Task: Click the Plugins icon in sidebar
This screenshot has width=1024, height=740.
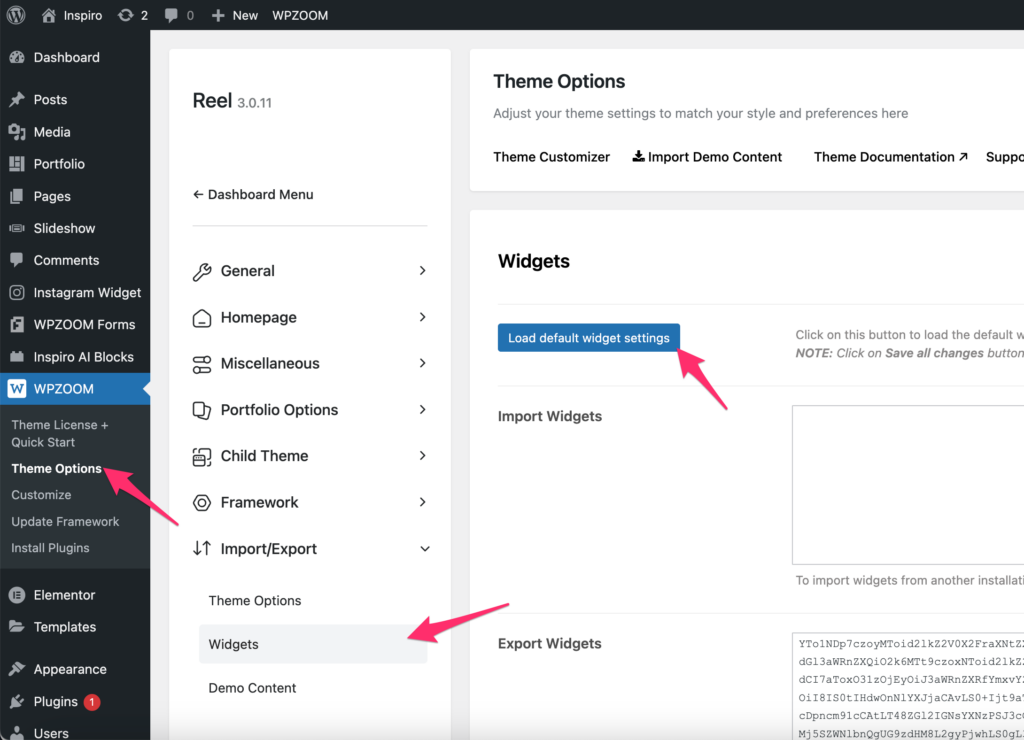Action: (16, 701)
